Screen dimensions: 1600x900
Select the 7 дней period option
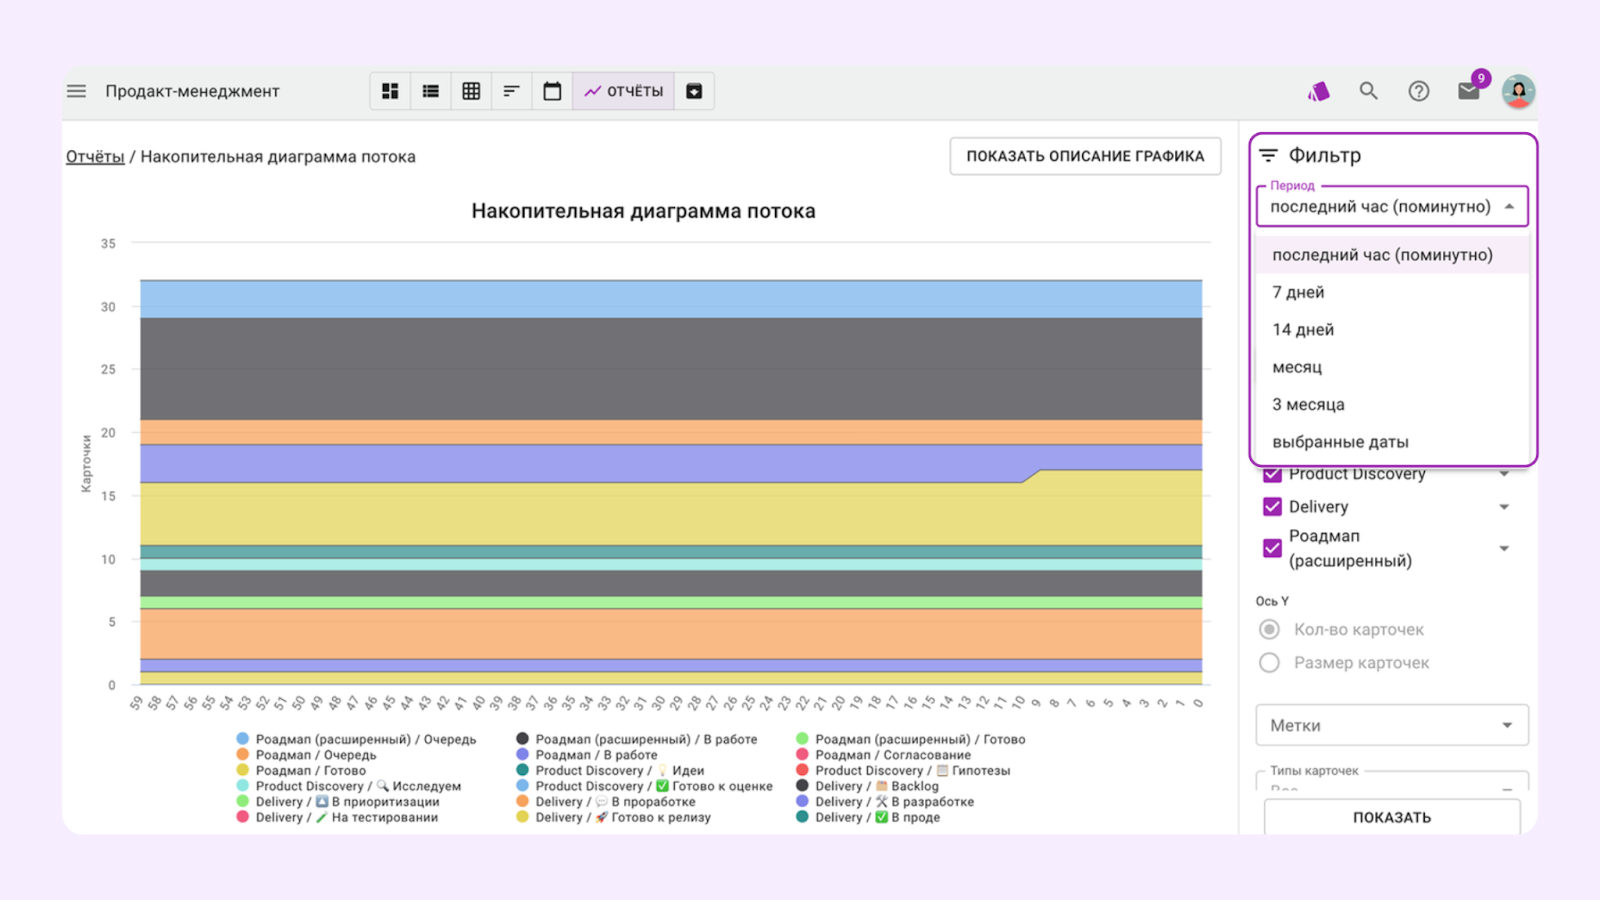tap(1298, 292)
